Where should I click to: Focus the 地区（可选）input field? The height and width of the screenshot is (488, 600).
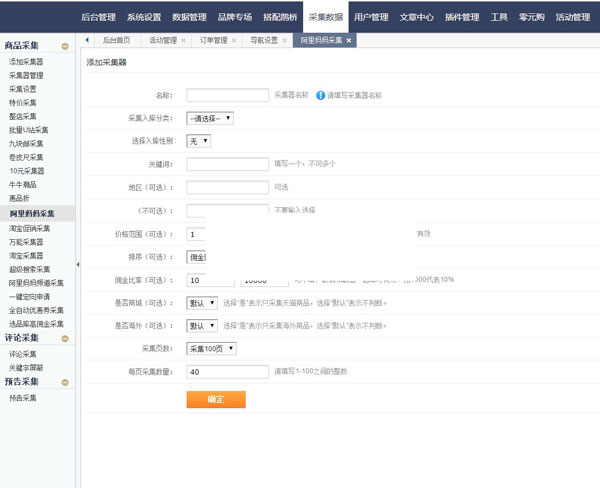tap(228, 188)
